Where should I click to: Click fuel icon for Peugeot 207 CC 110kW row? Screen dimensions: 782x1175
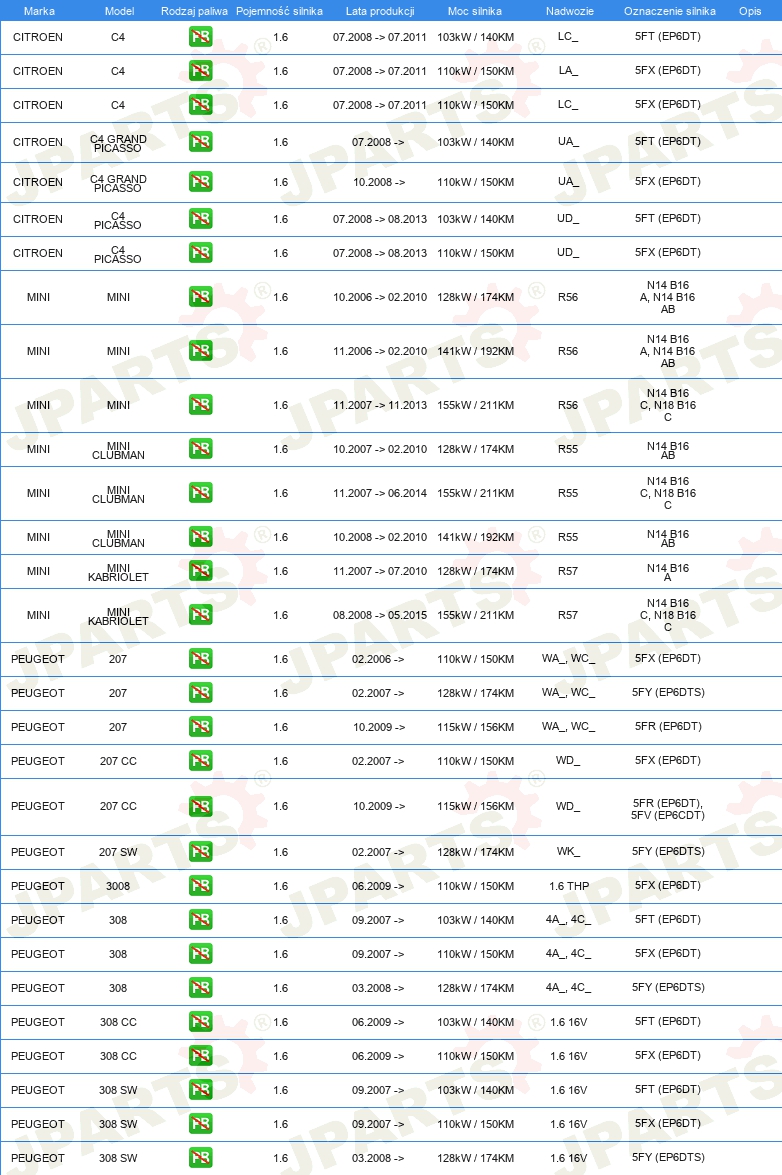tap(201, 761)
